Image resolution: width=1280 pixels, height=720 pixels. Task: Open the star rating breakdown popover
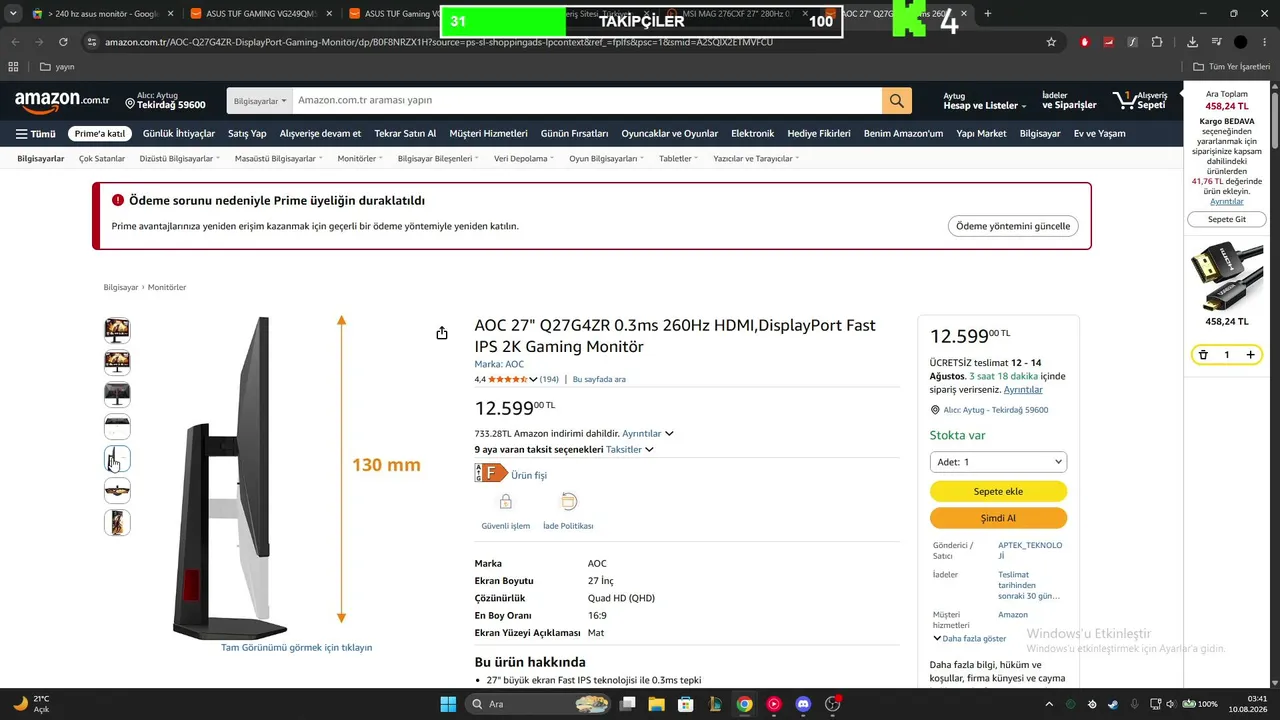pos(511,380)
